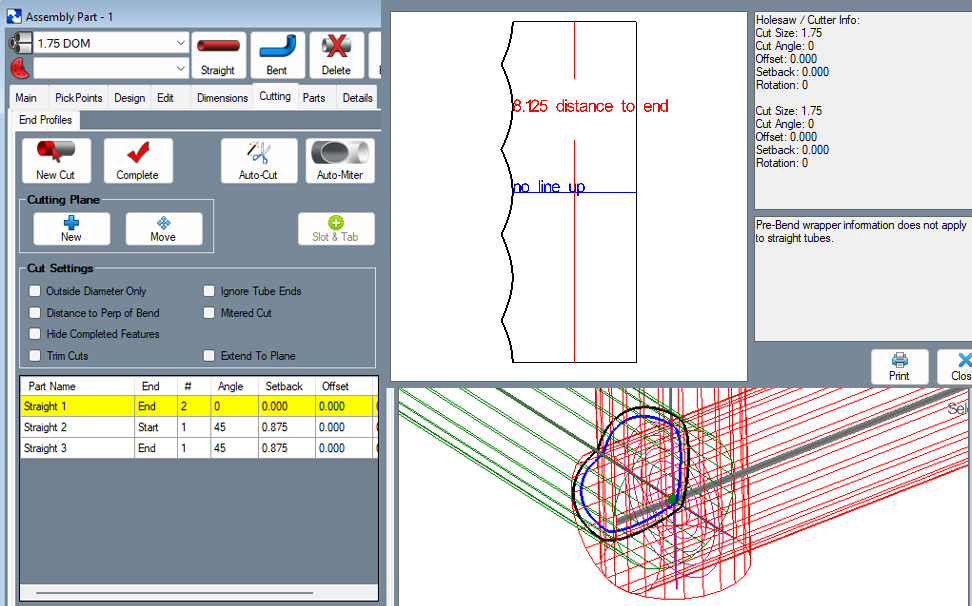
Task: Enable the Trim Cuts option
Action: (x=35, y=355)
